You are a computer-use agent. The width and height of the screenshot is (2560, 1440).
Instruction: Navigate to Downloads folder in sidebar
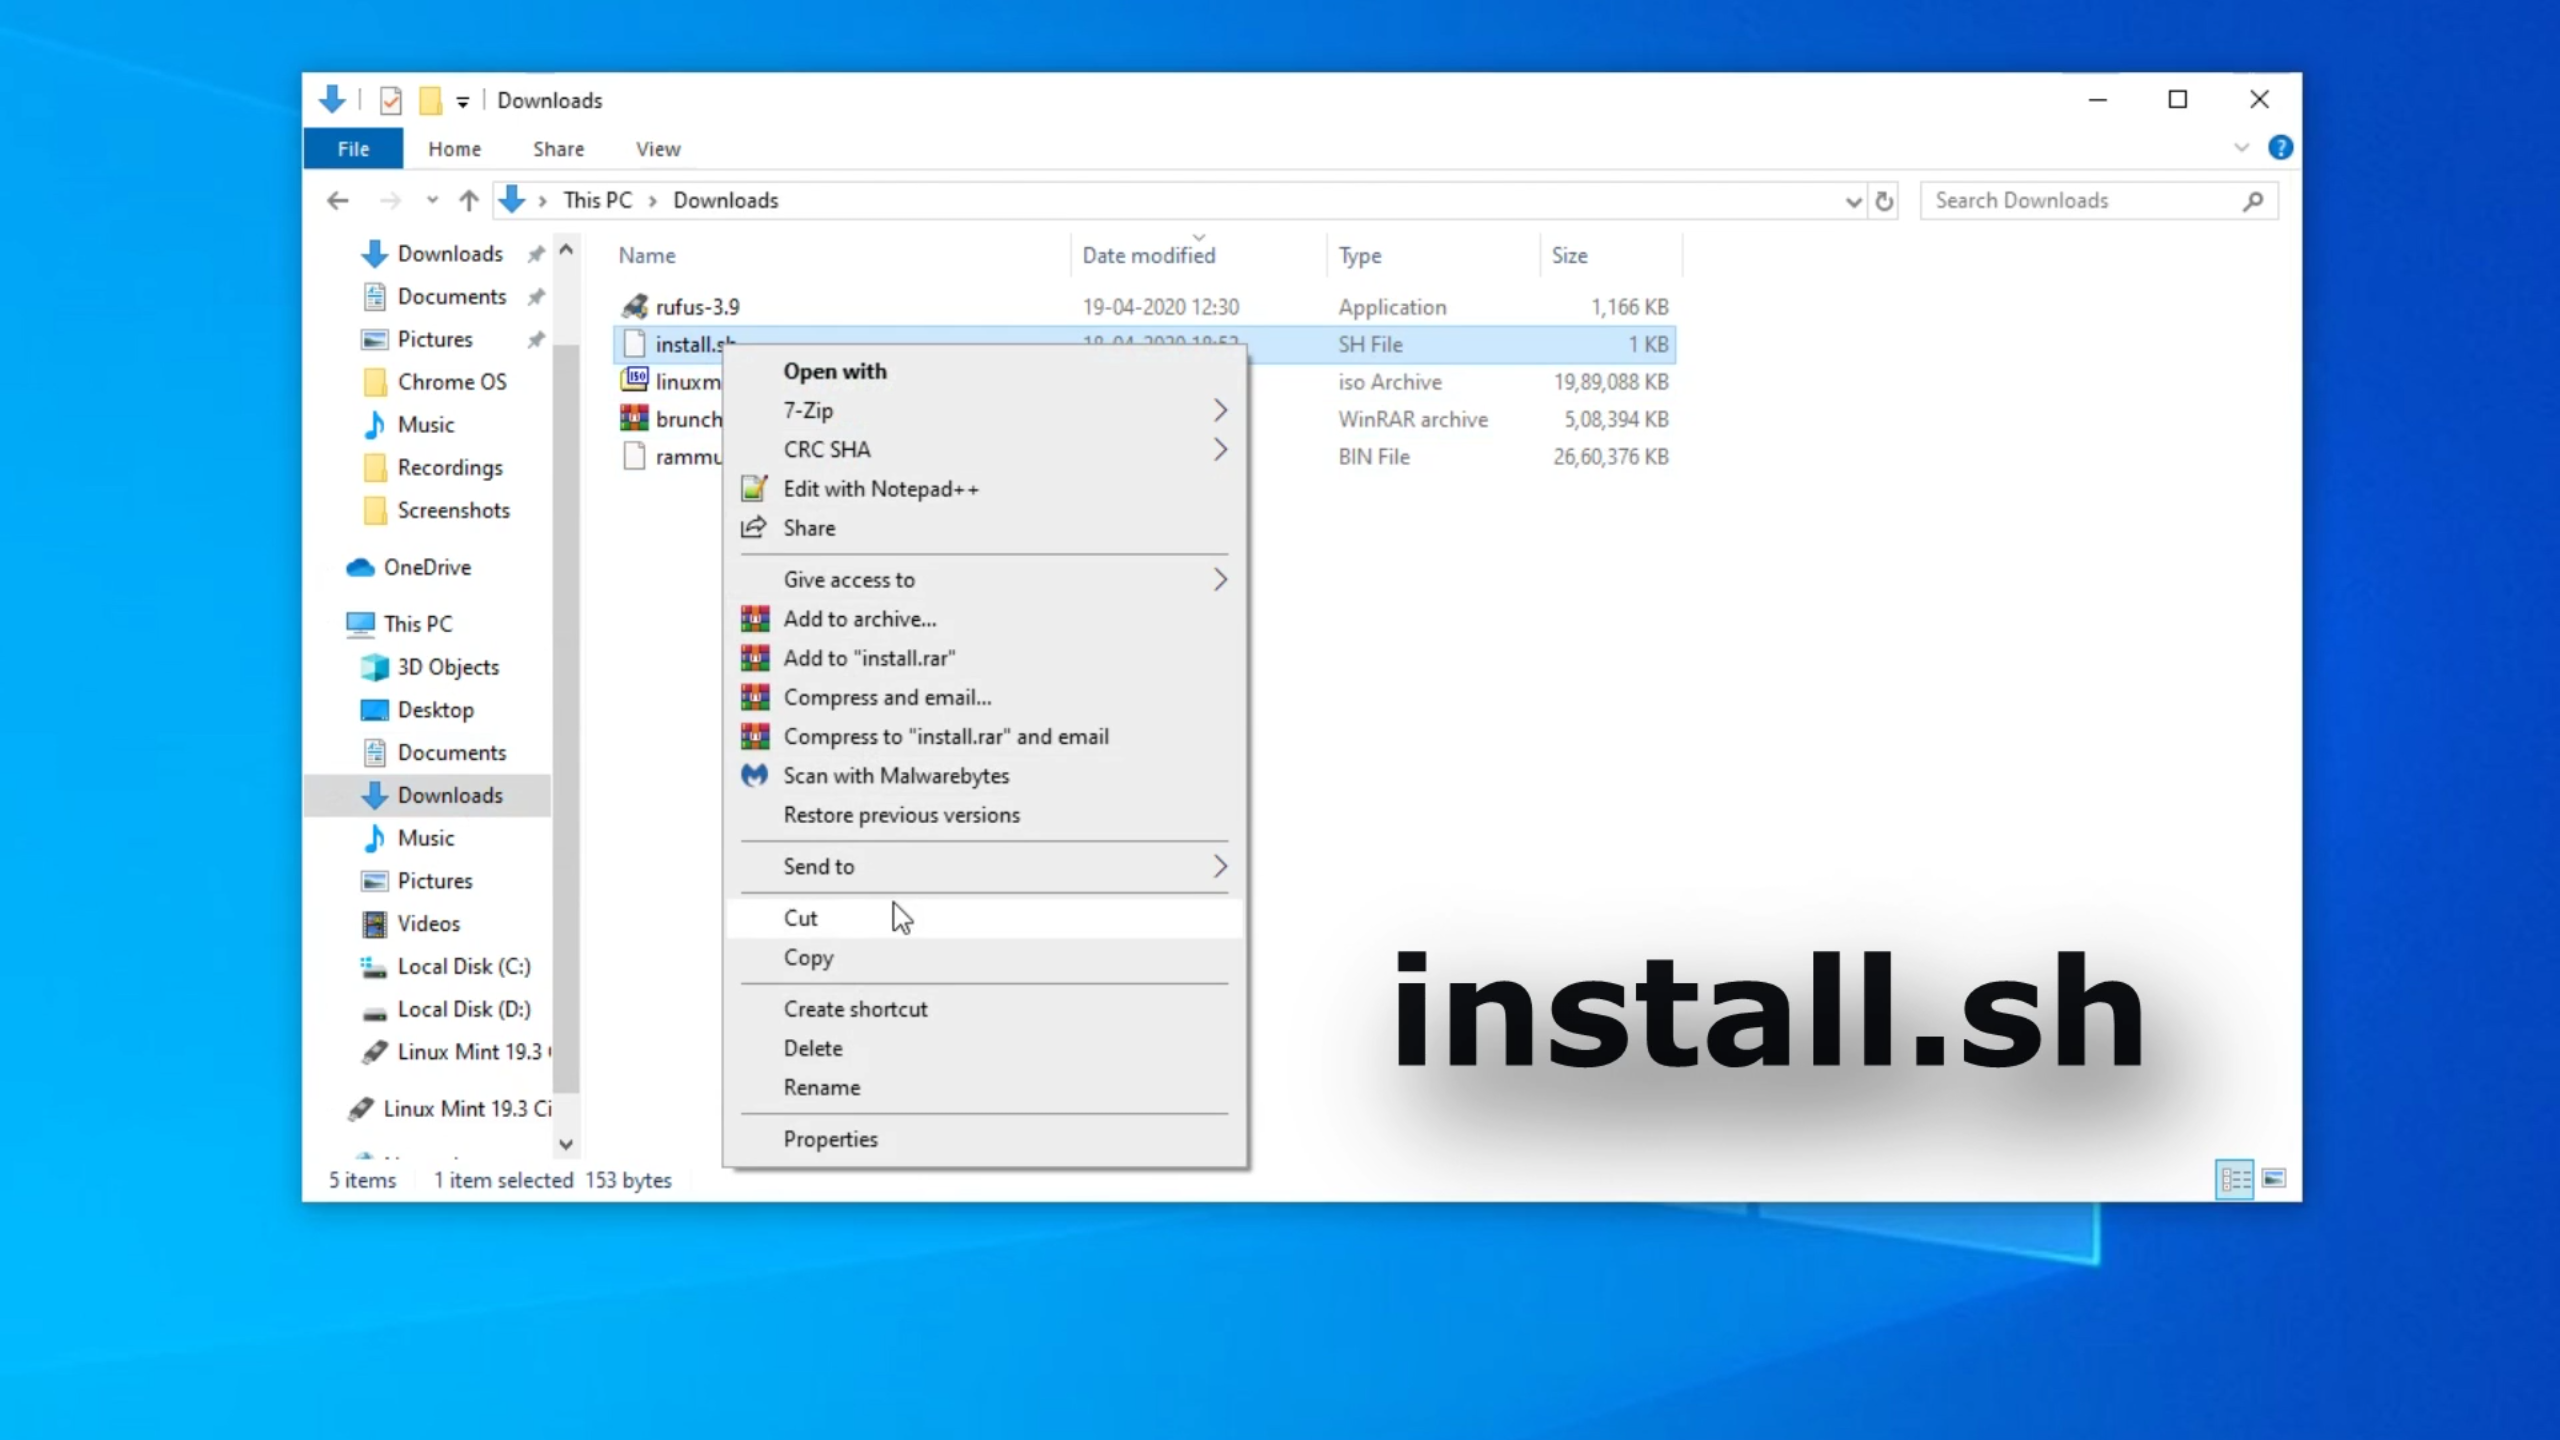(x=450, y=795)
